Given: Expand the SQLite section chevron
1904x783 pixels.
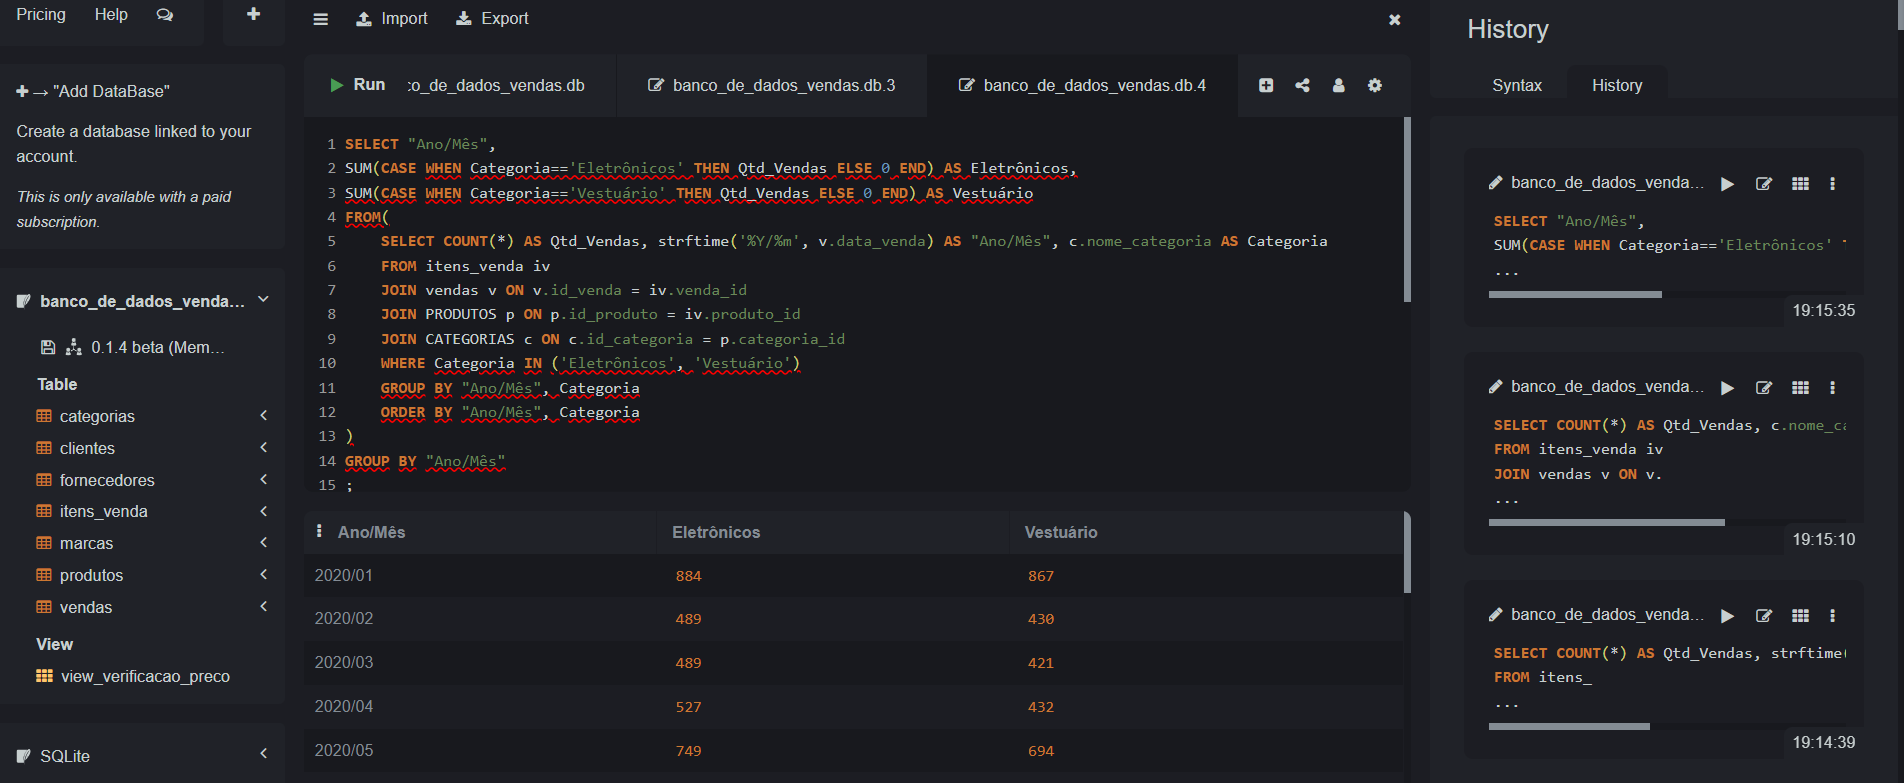Looking at the screenshot, I should [x=264, y=755].
